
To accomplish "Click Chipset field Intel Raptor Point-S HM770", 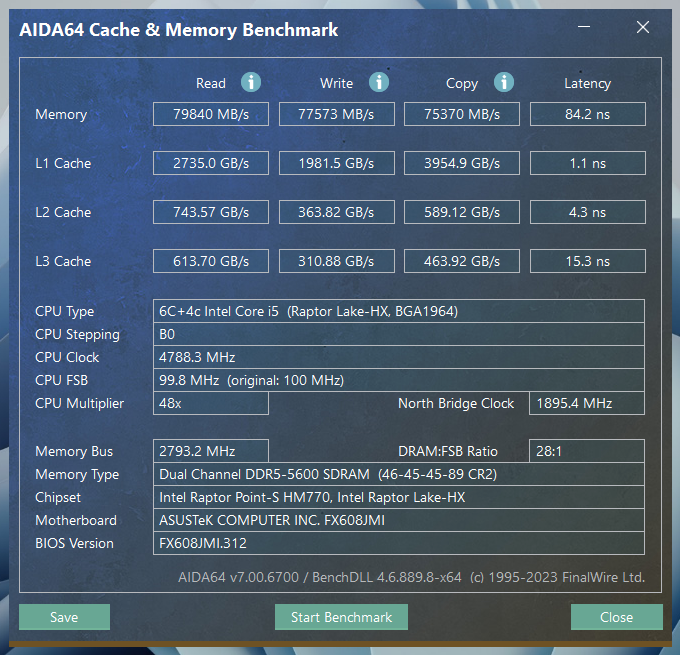I will coord(399,497).
